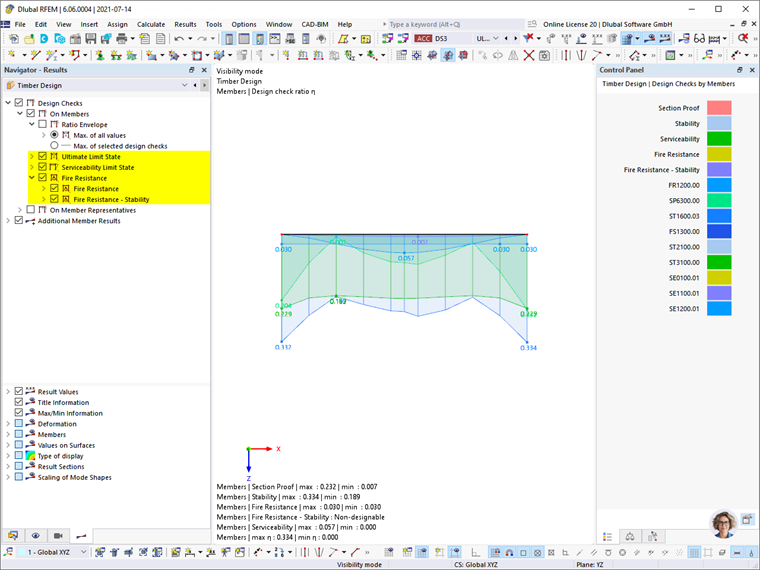Open the Timber Design navigator dropdown
760x570 pixels.
[x=184, y=85]
